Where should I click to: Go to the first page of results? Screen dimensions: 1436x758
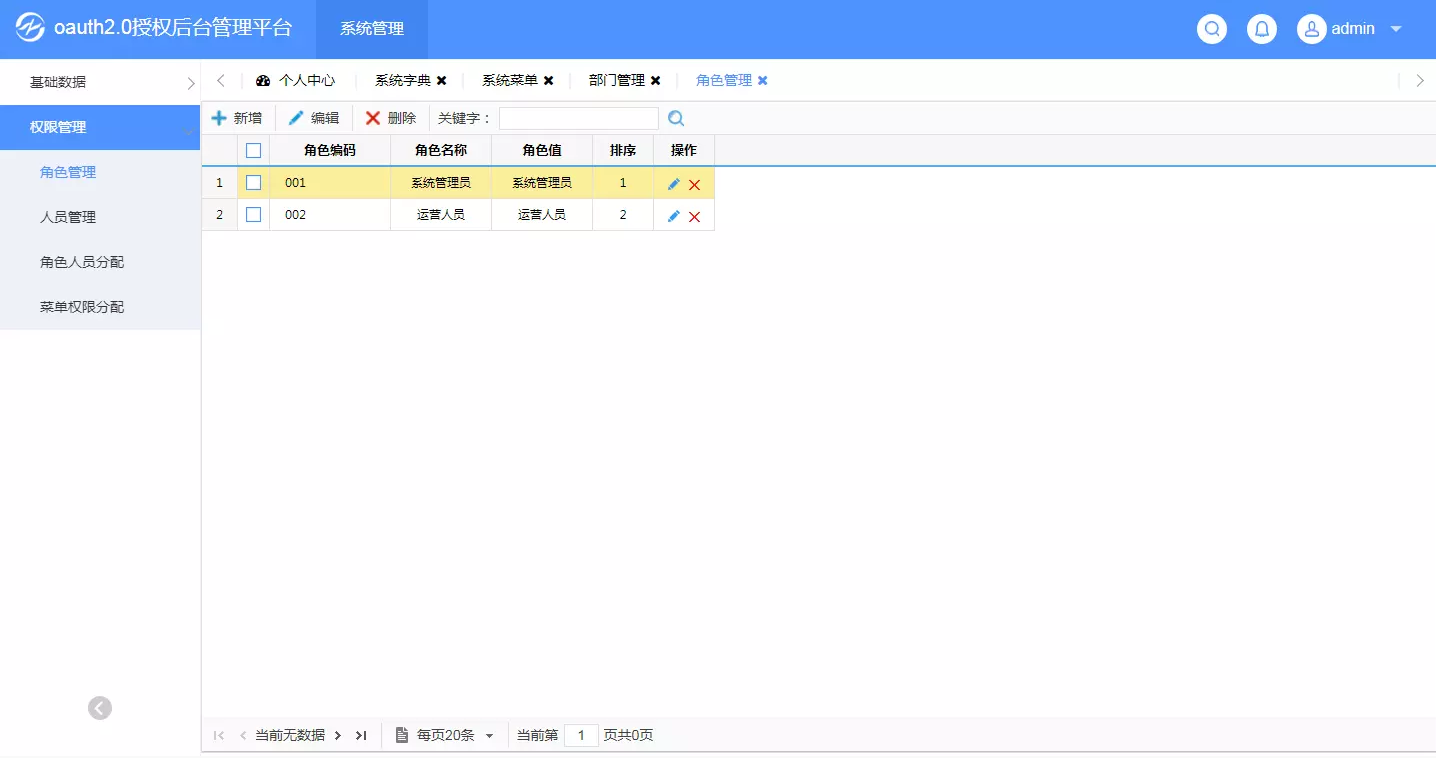[219, 736]
